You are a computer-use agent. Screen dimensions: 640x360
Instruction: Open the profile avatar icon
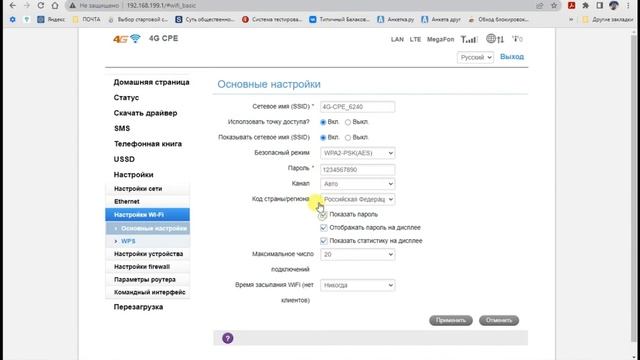(613, 5)
